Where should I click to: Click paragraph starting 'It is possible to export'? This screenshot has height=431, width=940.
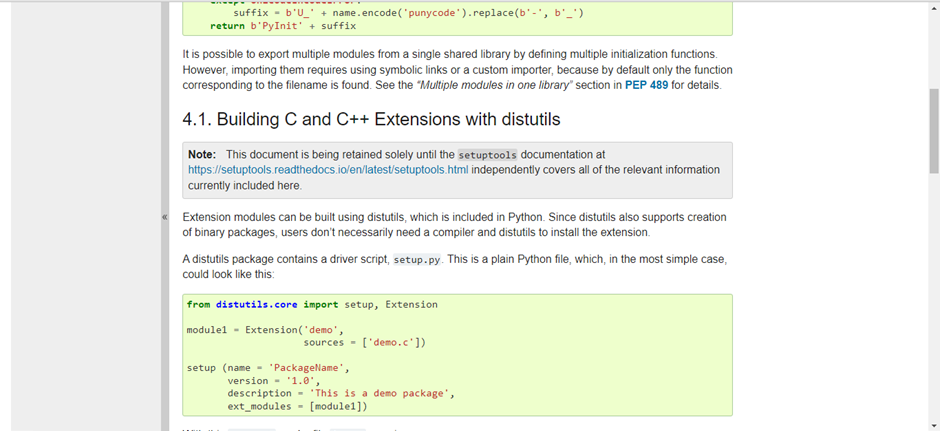click(x=457, y=70)
